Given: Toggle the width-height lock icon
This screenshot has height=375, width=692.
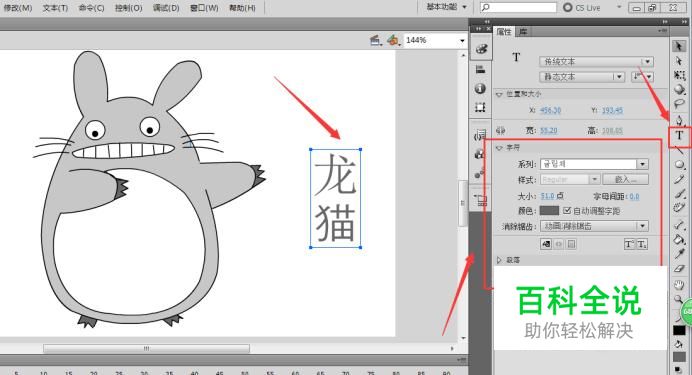Looking at the screenshot, I should (501, 131).
